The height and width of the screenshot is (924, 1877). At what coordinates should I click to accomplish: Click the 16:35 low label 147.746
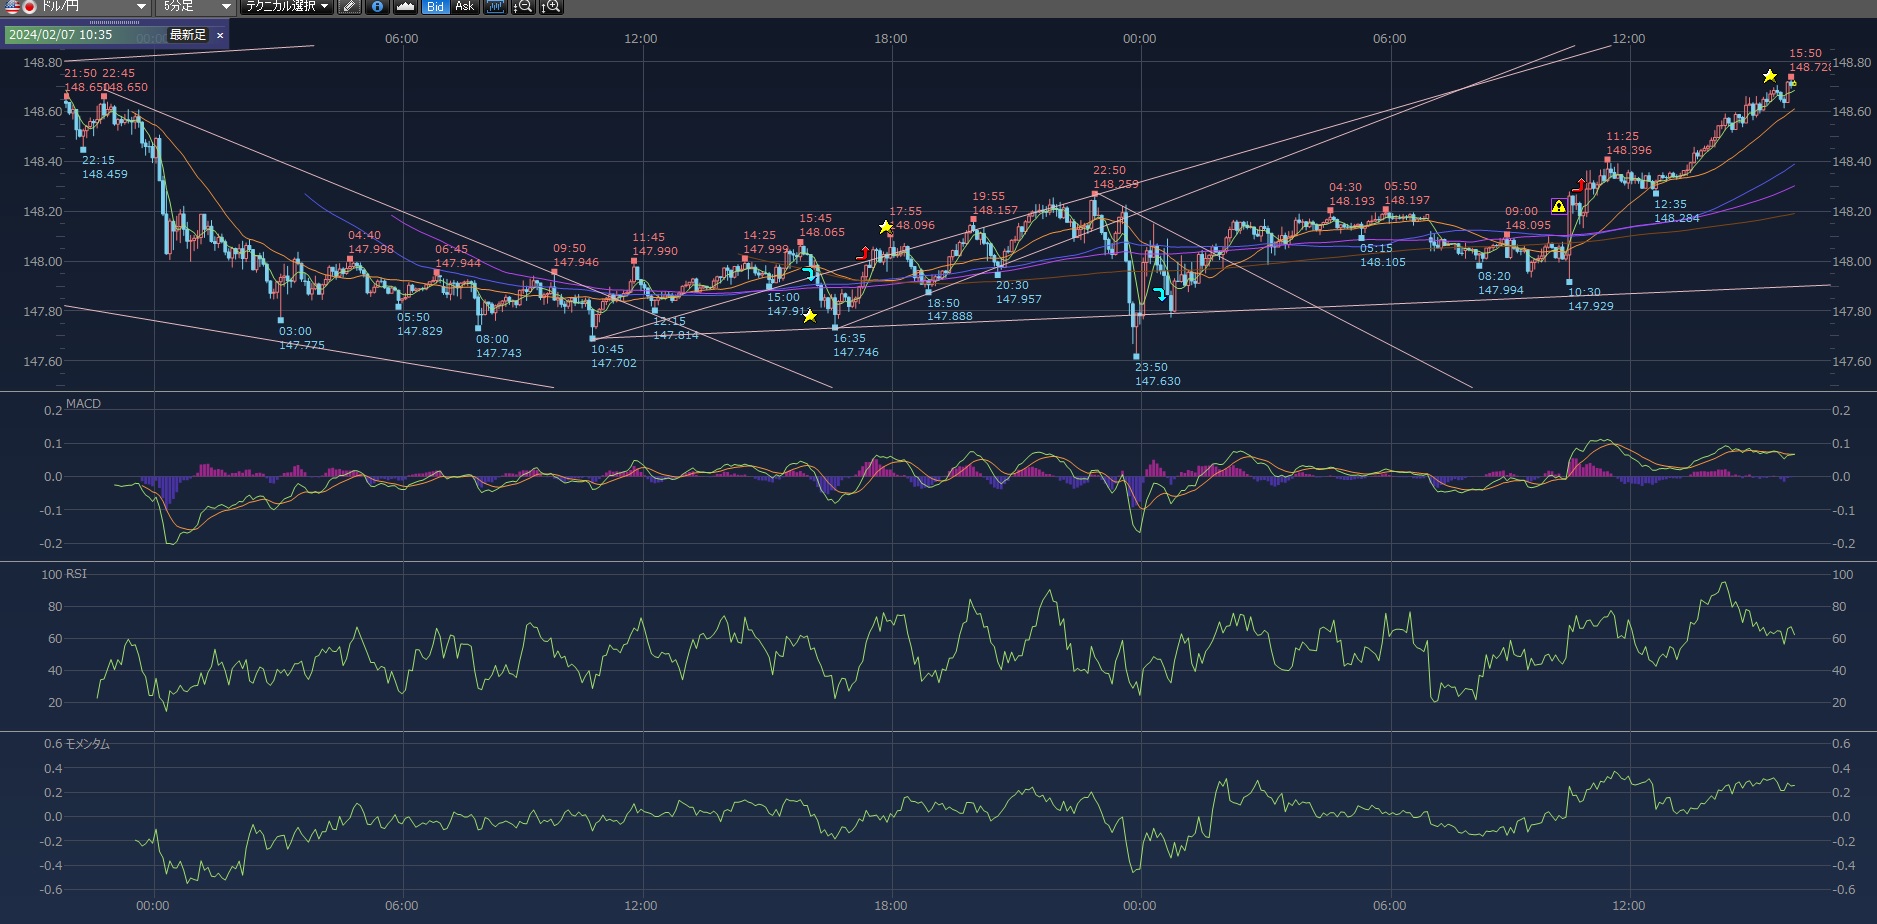point(856,345)
